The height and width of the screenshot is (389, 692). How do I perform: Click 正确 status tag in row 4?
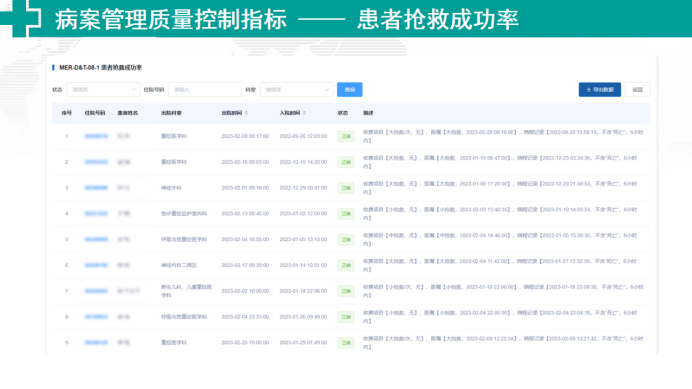tap(346, 214)
